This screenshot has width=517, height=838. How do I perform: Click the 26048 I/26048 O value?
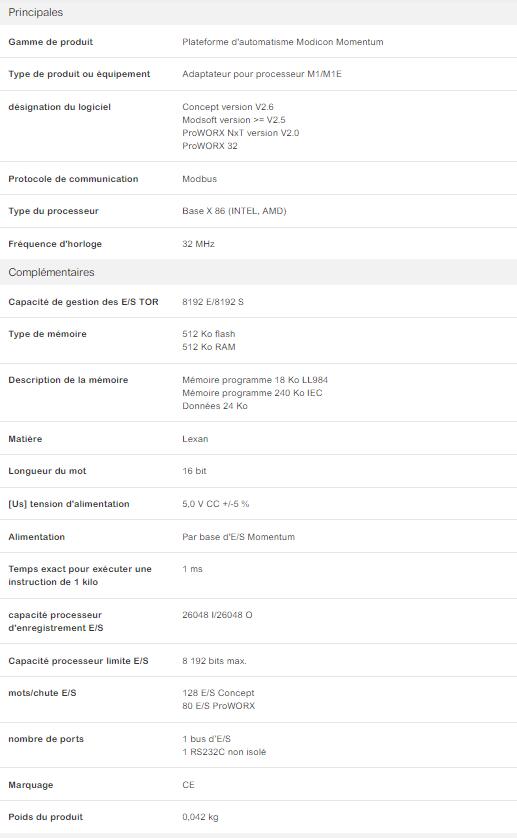click(x=217, y=615)
